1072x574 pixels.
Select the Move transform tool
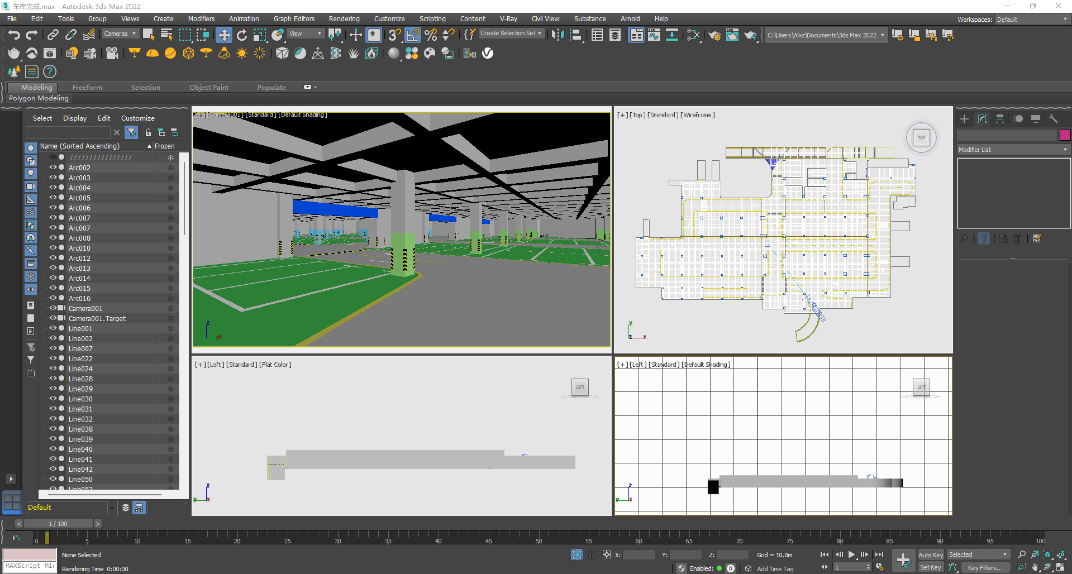[224, 34]
